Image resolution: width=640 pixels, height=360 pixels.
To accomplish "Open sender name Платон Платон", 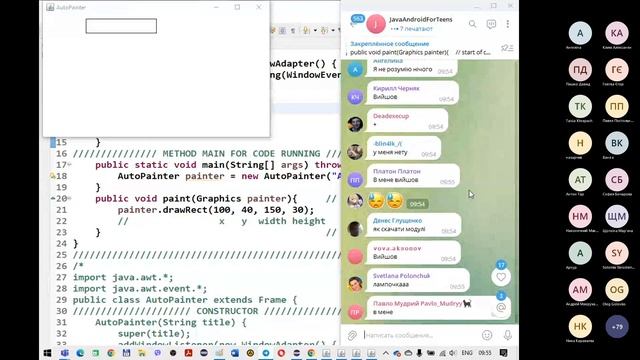I will tap(396, 171).
